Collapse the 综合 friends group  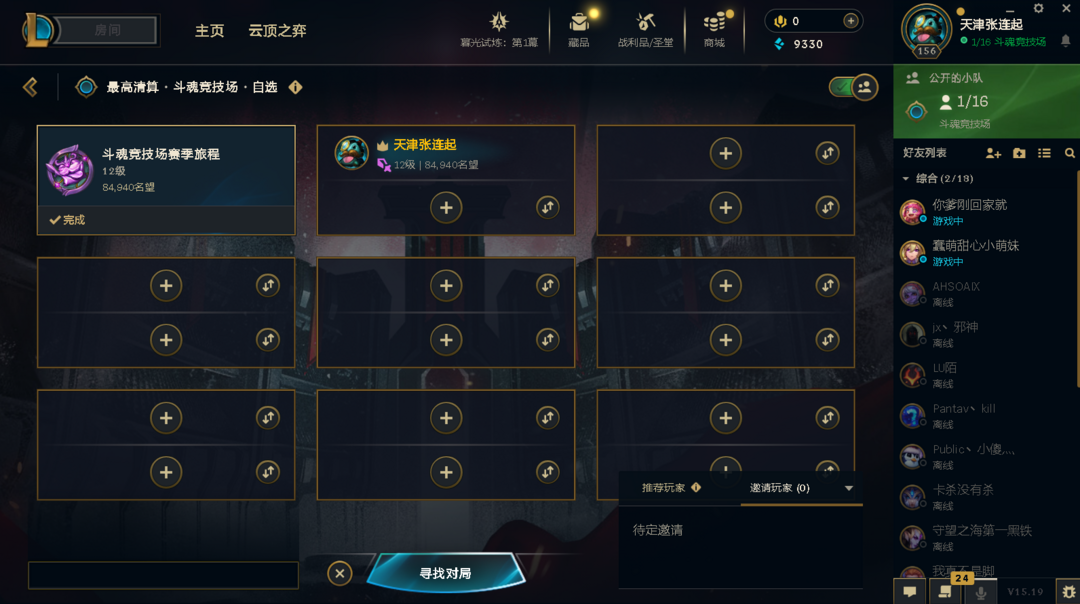pyautogui.click(x=906, y=178)
